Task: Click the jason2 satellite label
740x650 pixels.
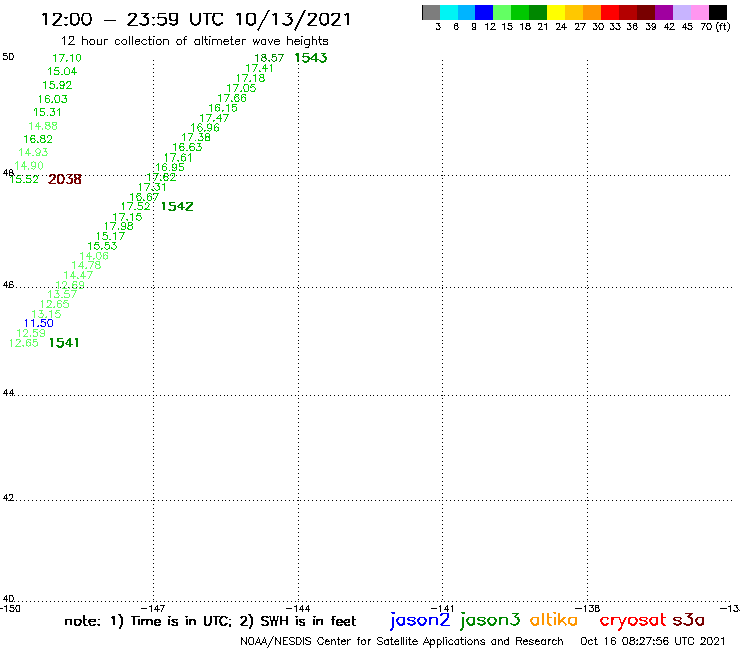Action: tap(420, 620)
